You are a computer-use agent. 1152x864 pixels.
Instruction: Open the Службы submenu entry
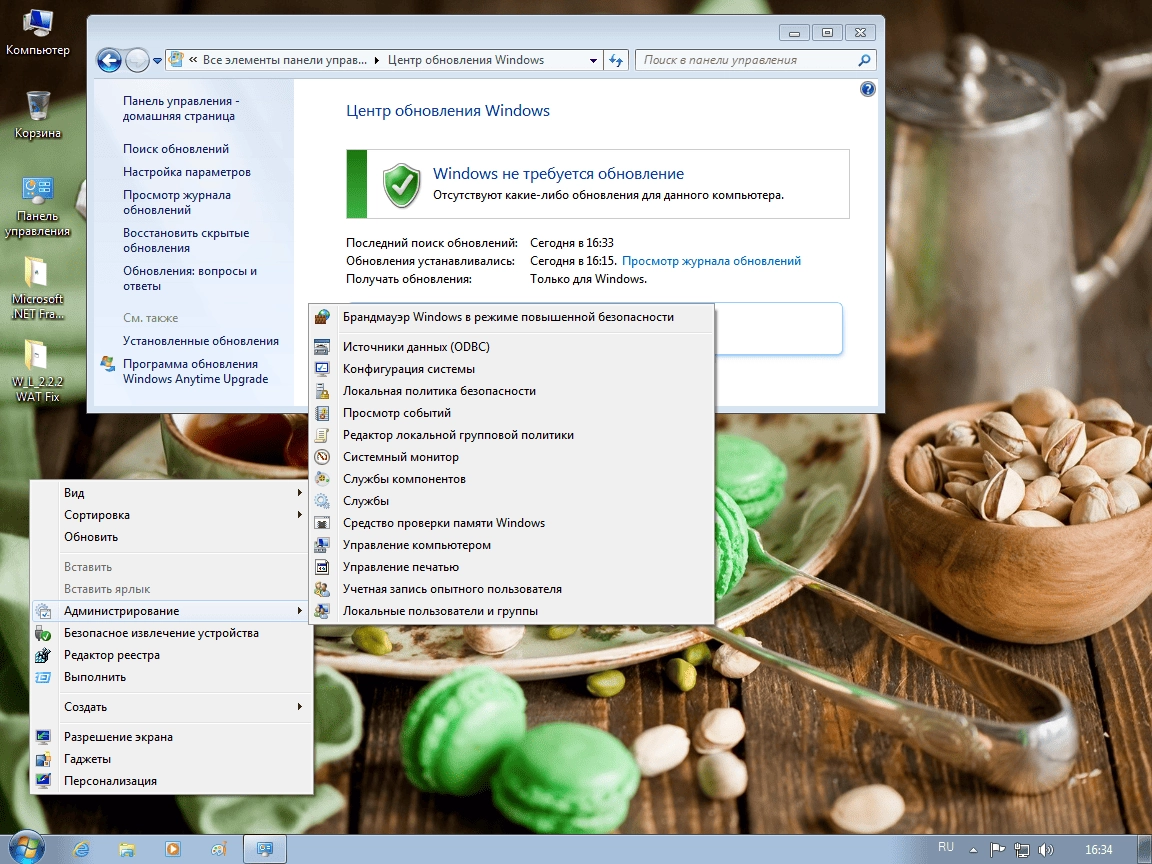(511, 501)
